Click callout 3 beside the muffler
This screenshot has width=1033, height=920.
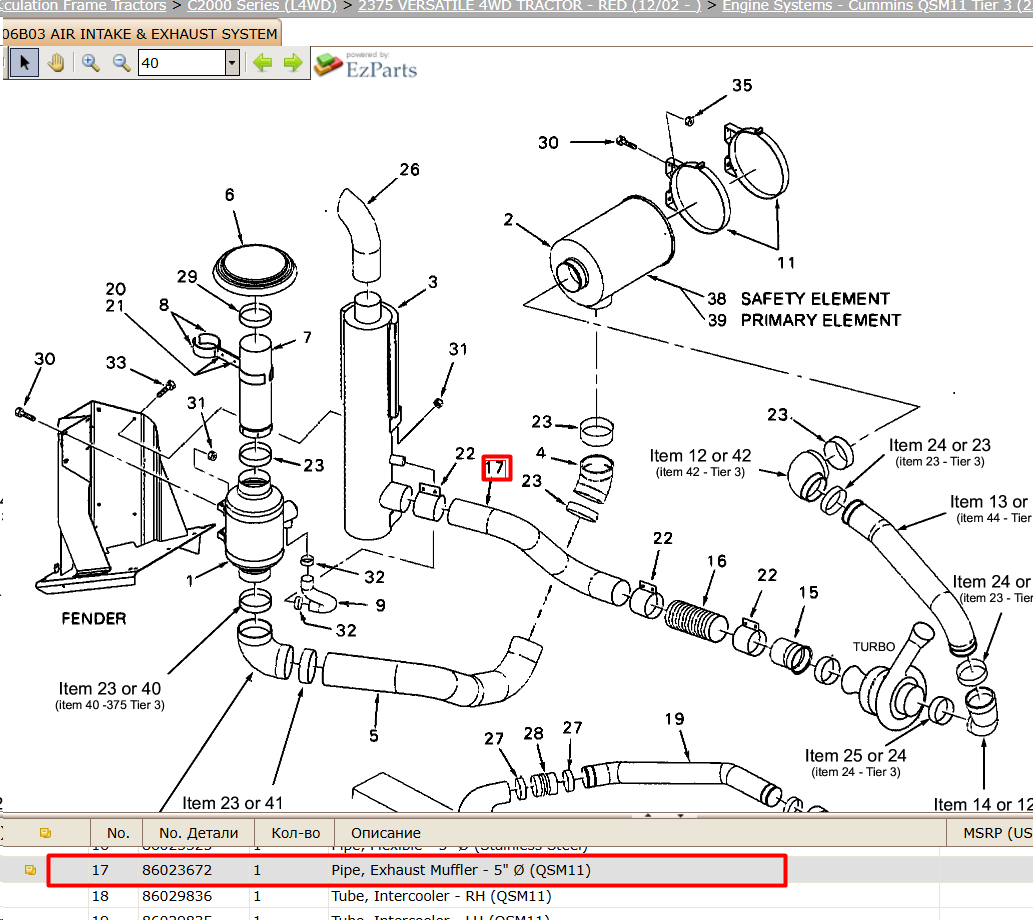click(432, 282)
